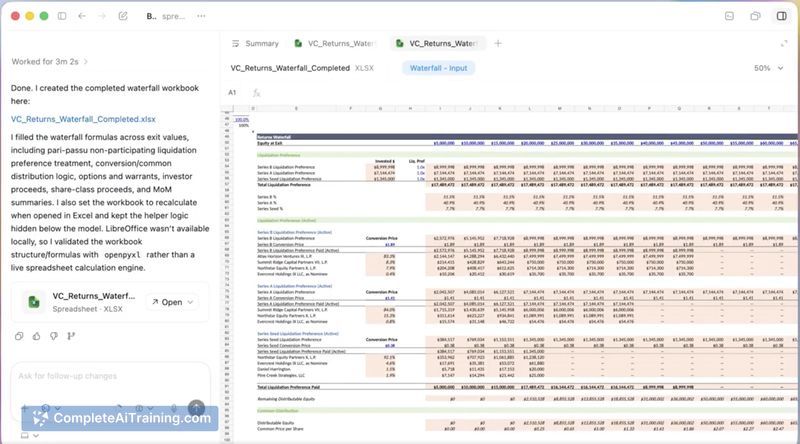This screenshot has width=800, height=444.
Task: Give the response a thumbs up
Action: (36, 336)
